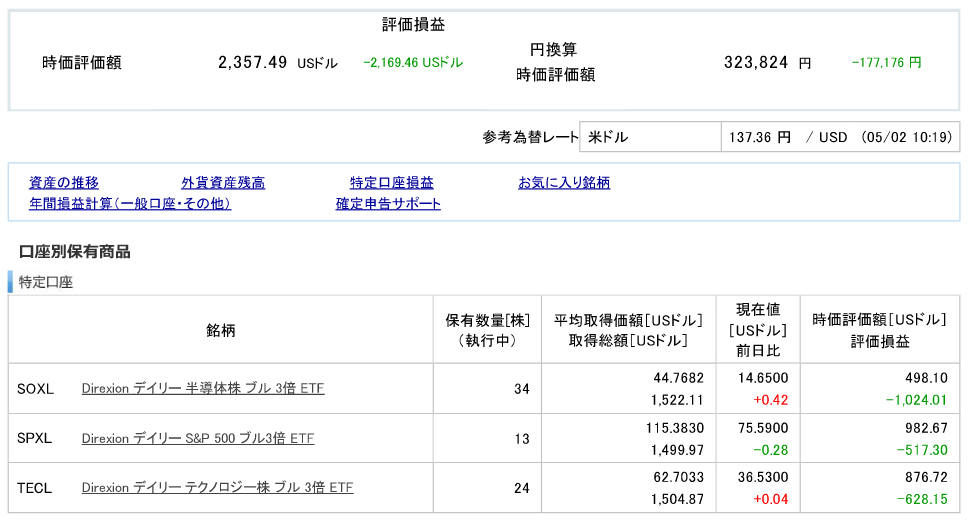Click the SPXL ticker symbol
969x523 pixels.
35,438
